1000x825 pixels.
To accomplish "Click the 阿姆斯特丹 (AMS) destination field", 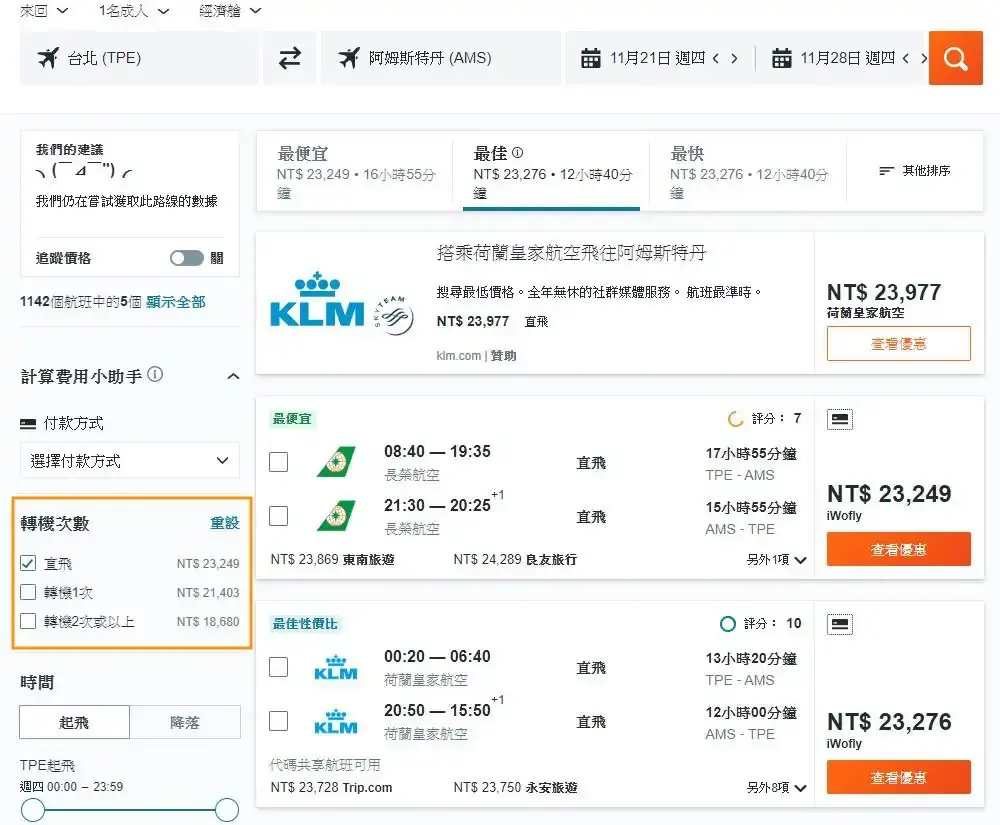I will (x=441, y=58).
